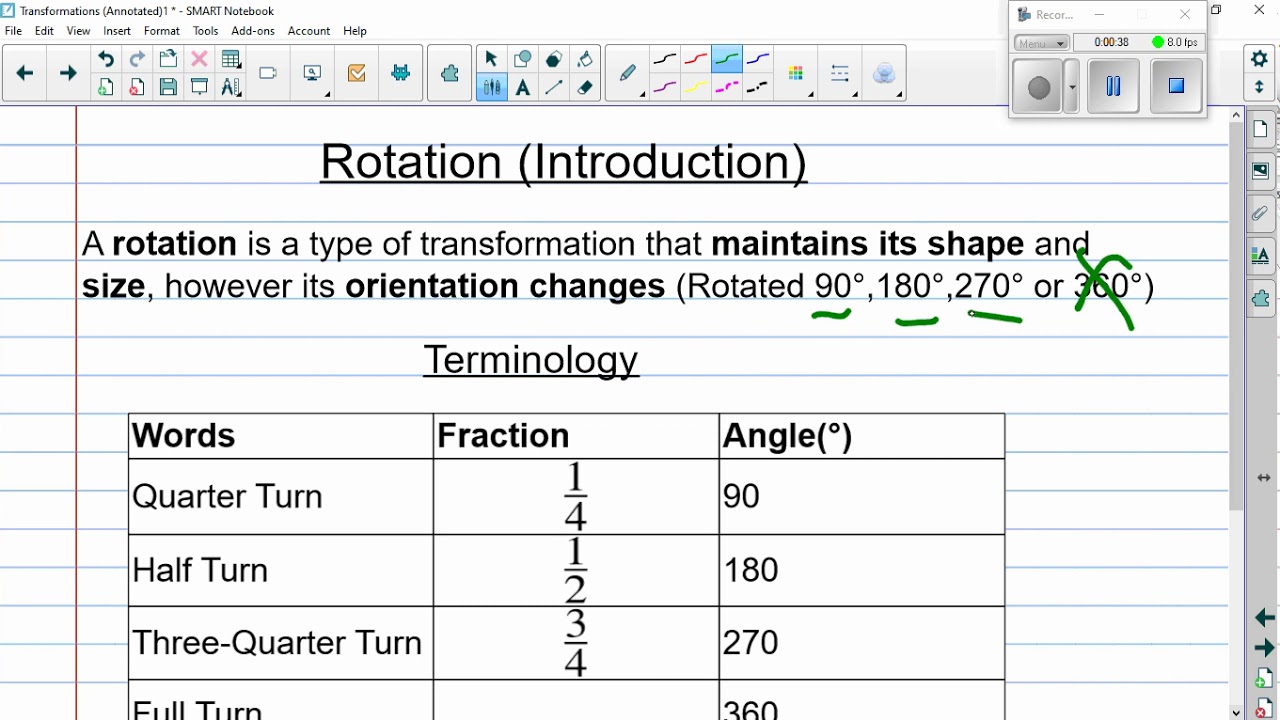
Task: Pick the yellow solid pen
Action: 696,88
